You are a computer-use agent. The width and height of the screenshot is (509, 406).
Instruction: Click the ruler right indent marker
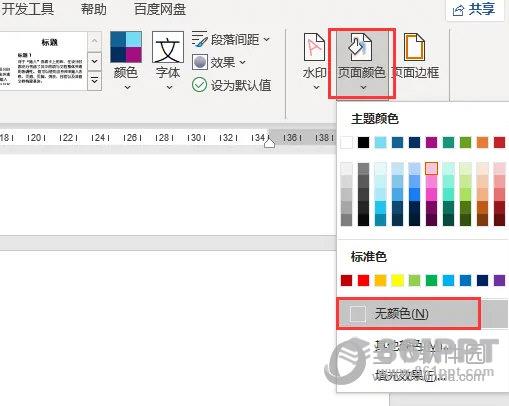(x=269, y=144)
